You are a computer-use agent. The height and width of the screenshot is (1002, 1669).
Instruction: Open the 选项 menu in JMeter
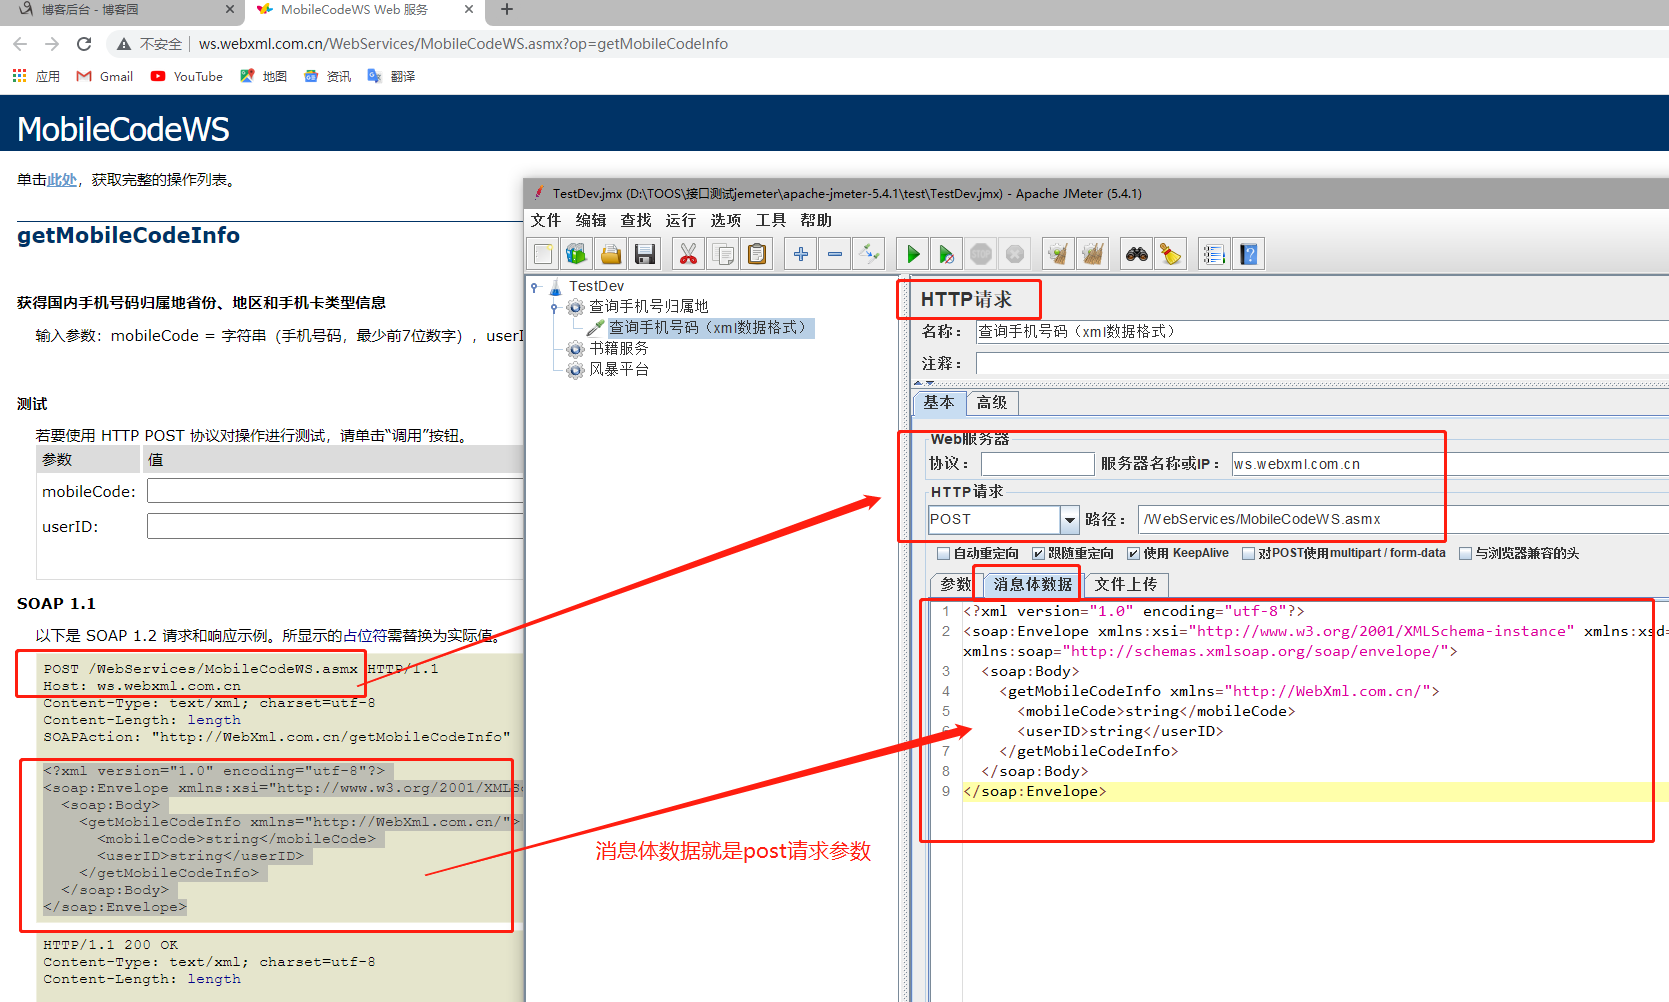726,220
